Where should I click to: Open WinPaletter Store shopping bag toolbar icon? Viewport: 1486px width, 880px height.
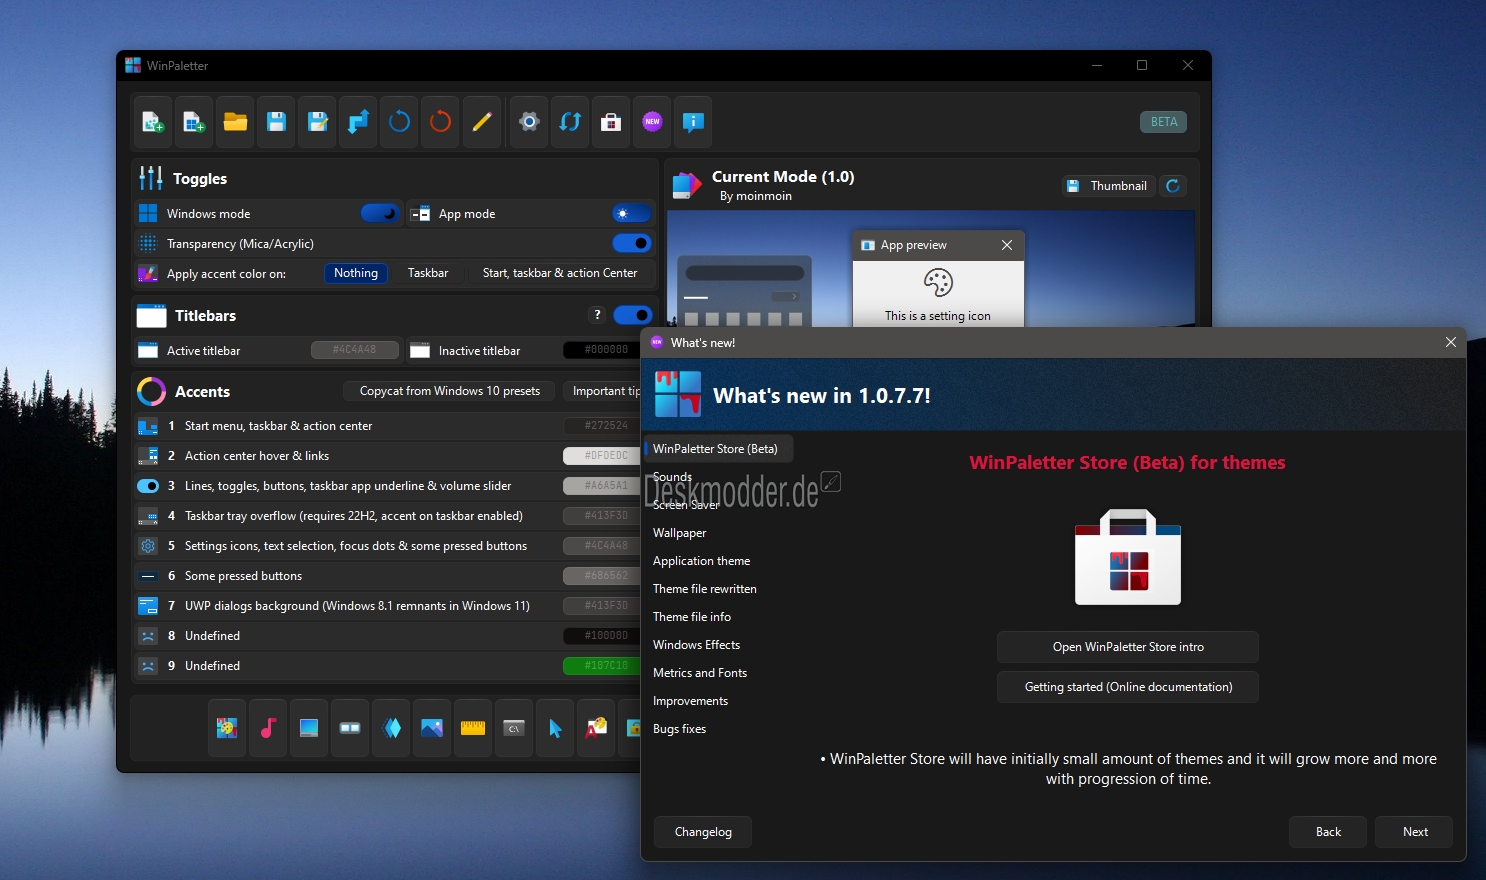pos(611,122)
